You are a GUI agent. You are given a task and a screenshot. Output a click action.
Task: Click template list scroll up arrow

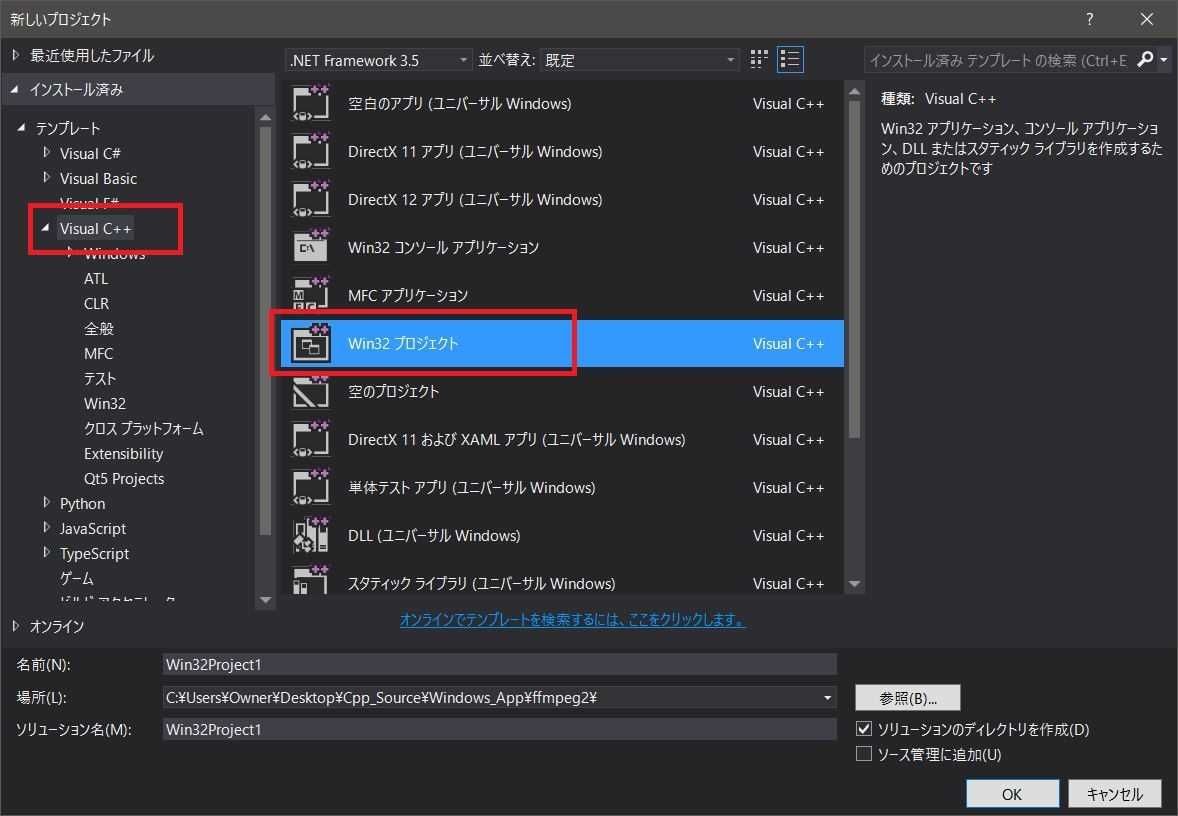[x=854, y=91]
